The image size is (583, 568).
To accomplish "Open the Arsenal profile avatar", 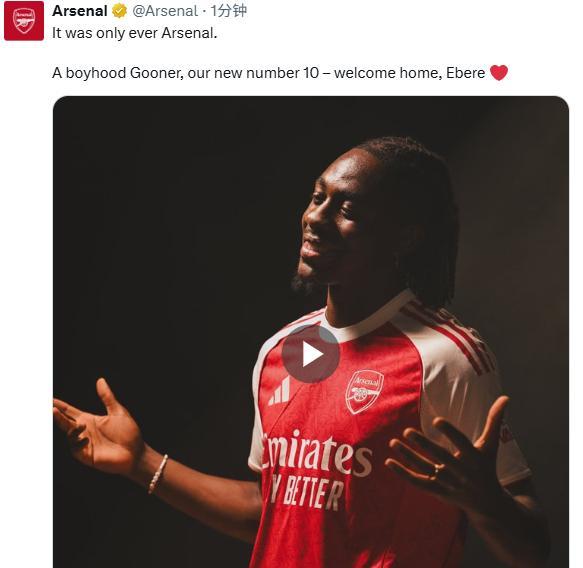I will (24, 21).
